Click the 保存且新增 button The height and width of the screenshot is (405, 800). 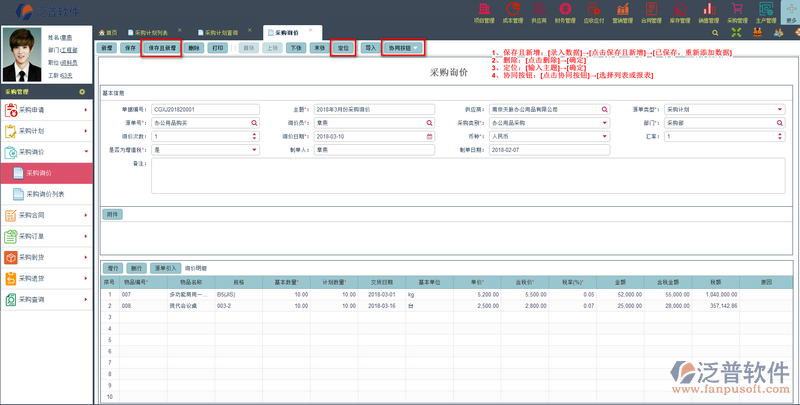159,48
